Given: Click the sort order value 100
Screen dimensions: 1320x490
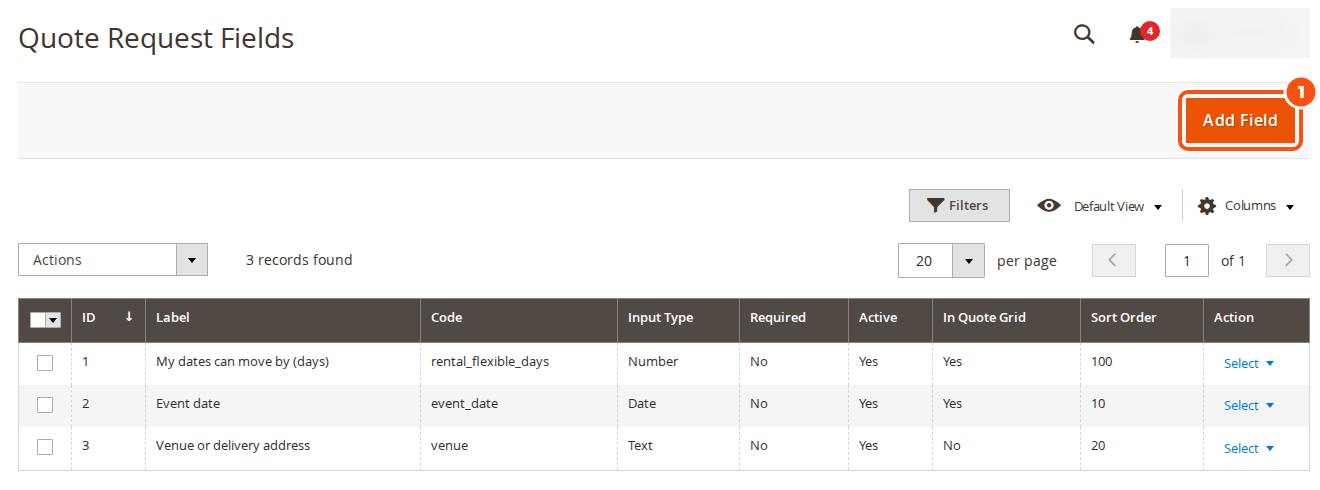Looking at the screenshot, I should 1101,362.
